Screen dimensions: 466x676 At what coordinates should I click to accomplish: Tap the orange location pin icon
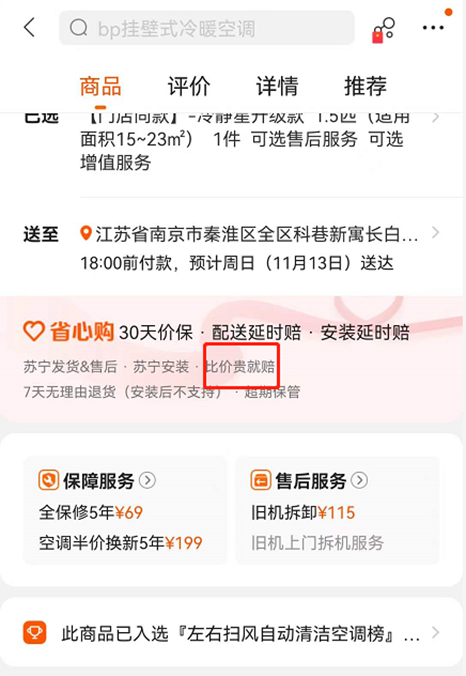86,233
